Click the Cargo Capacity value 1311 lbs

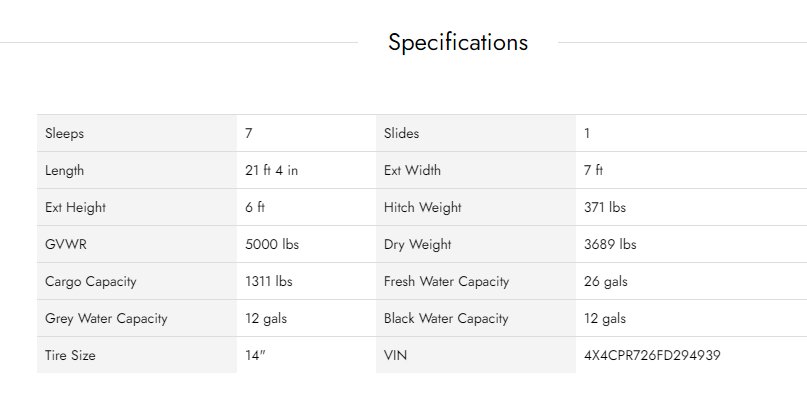[269, 282]
